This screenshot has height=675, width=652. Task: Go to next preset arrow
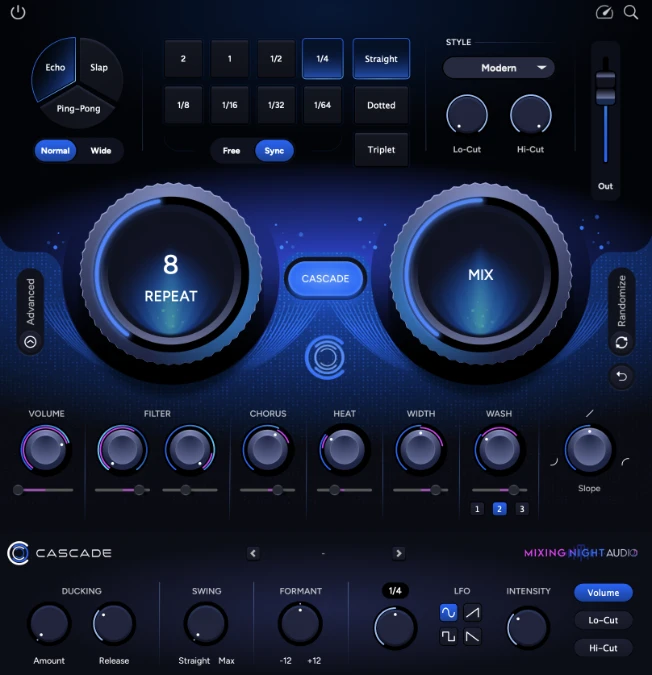tap(399, 553)
